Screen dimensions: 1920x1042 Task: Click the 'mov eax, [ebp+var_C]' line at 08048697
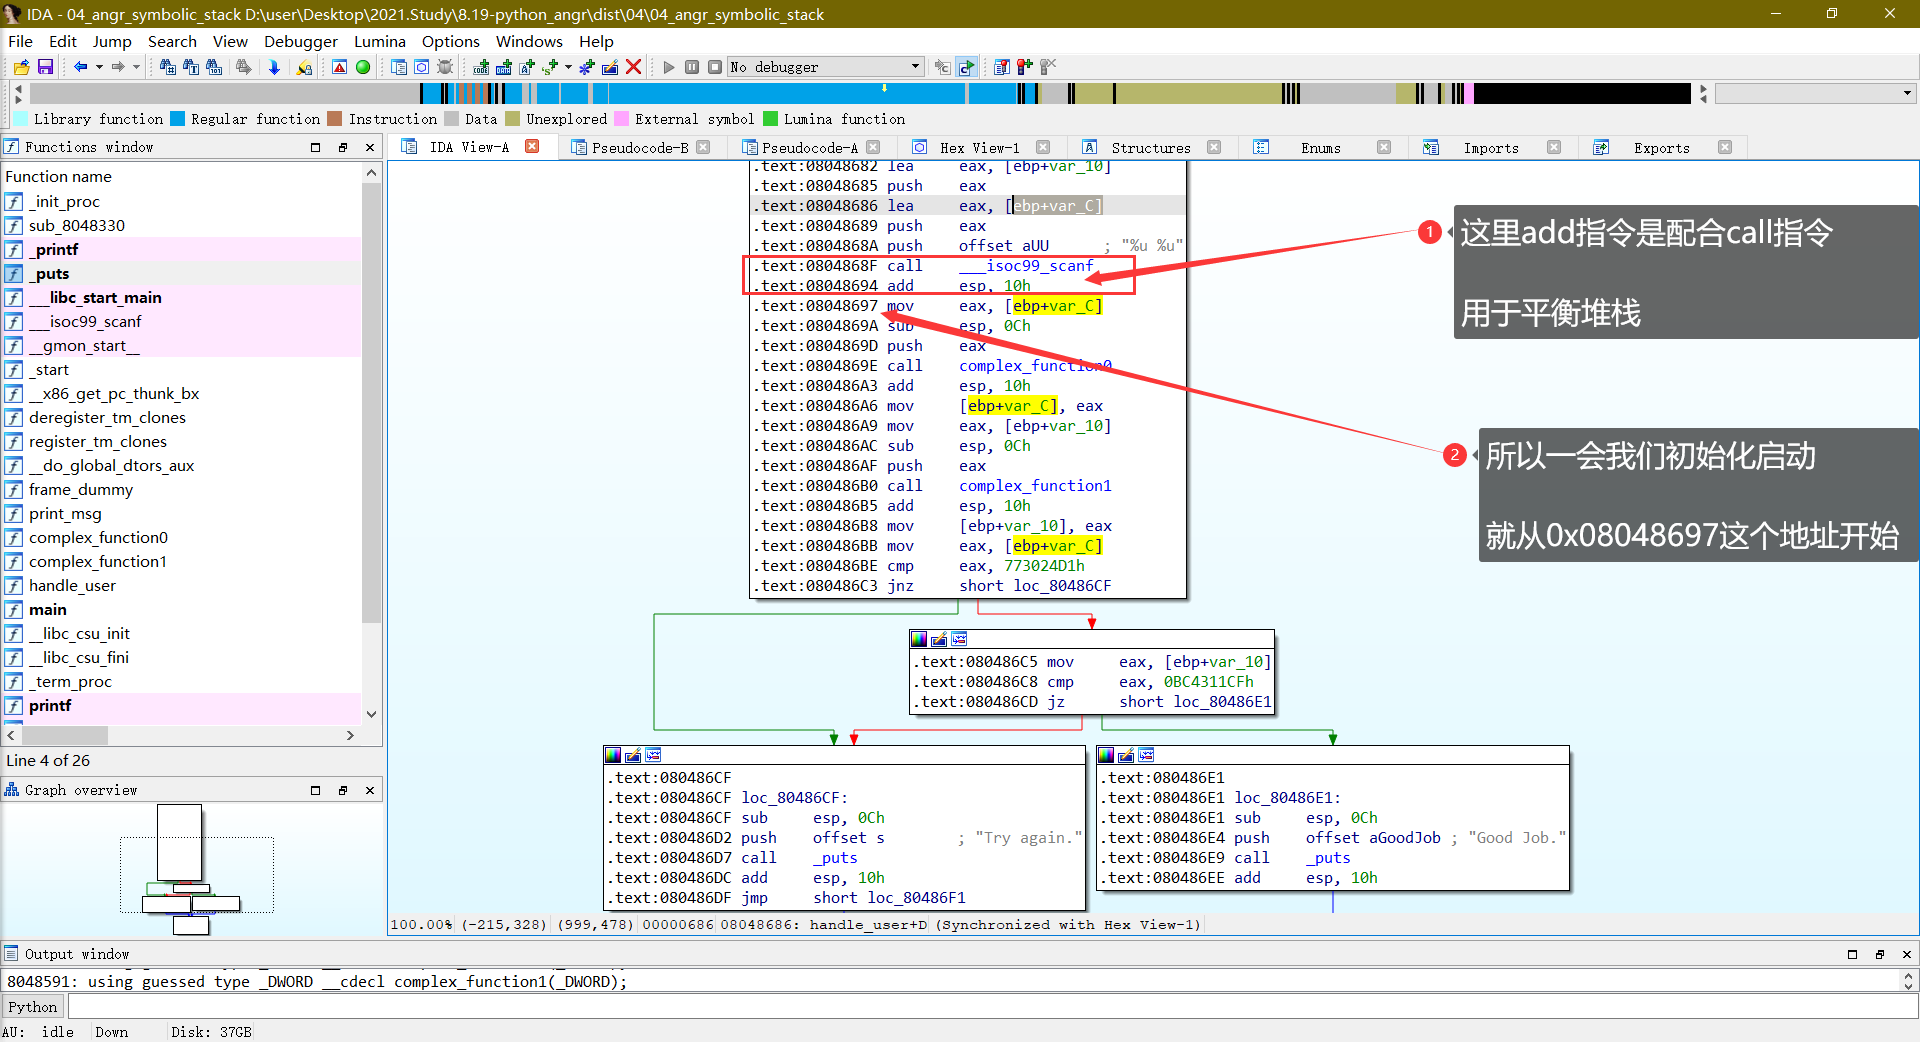point(968,306)
